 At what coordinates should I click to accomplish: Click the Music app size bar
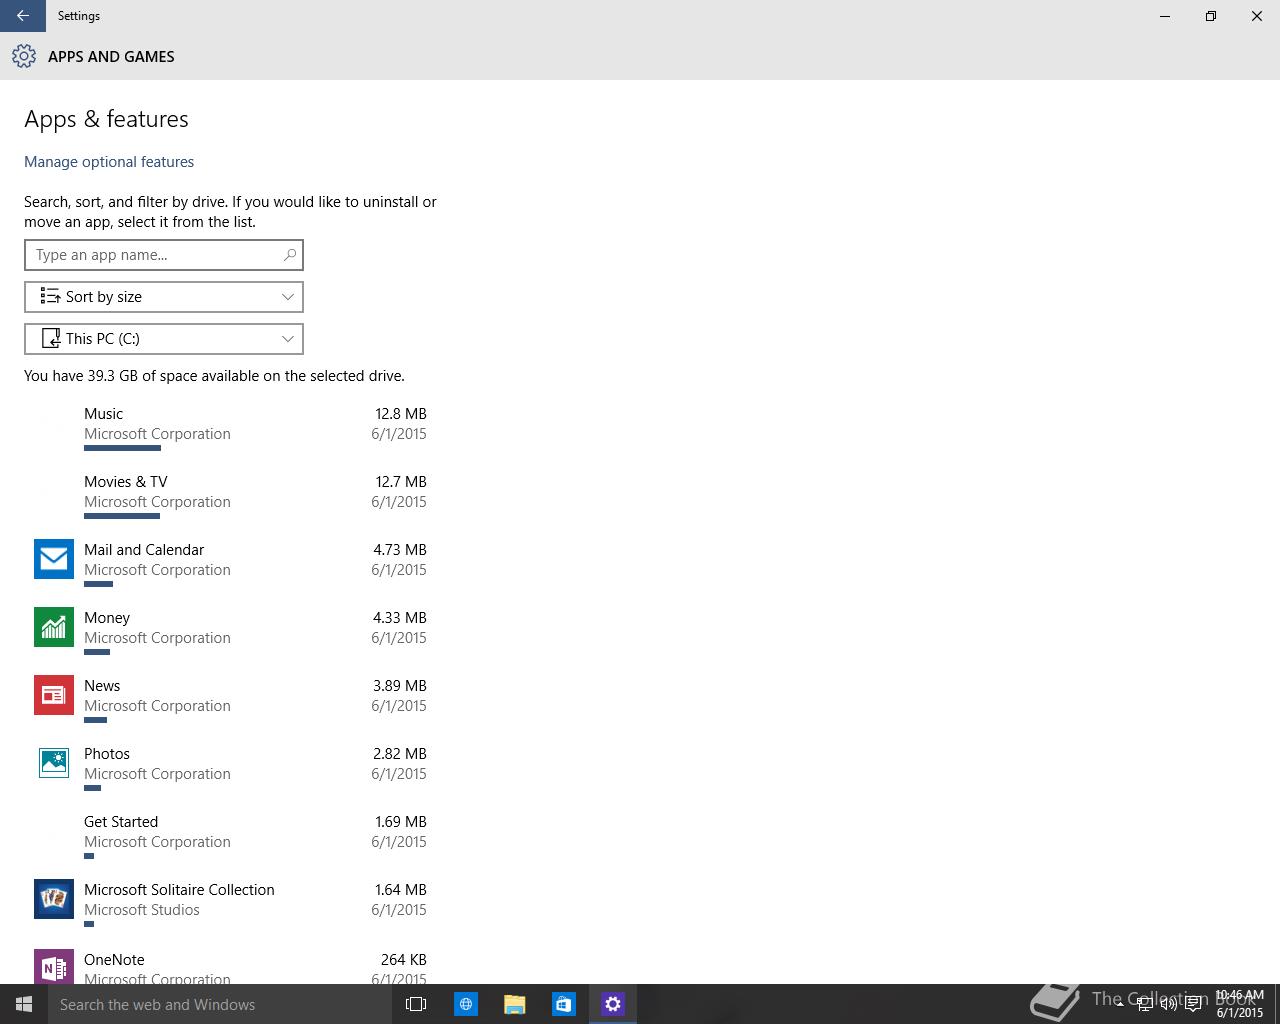tap(122, 448)
